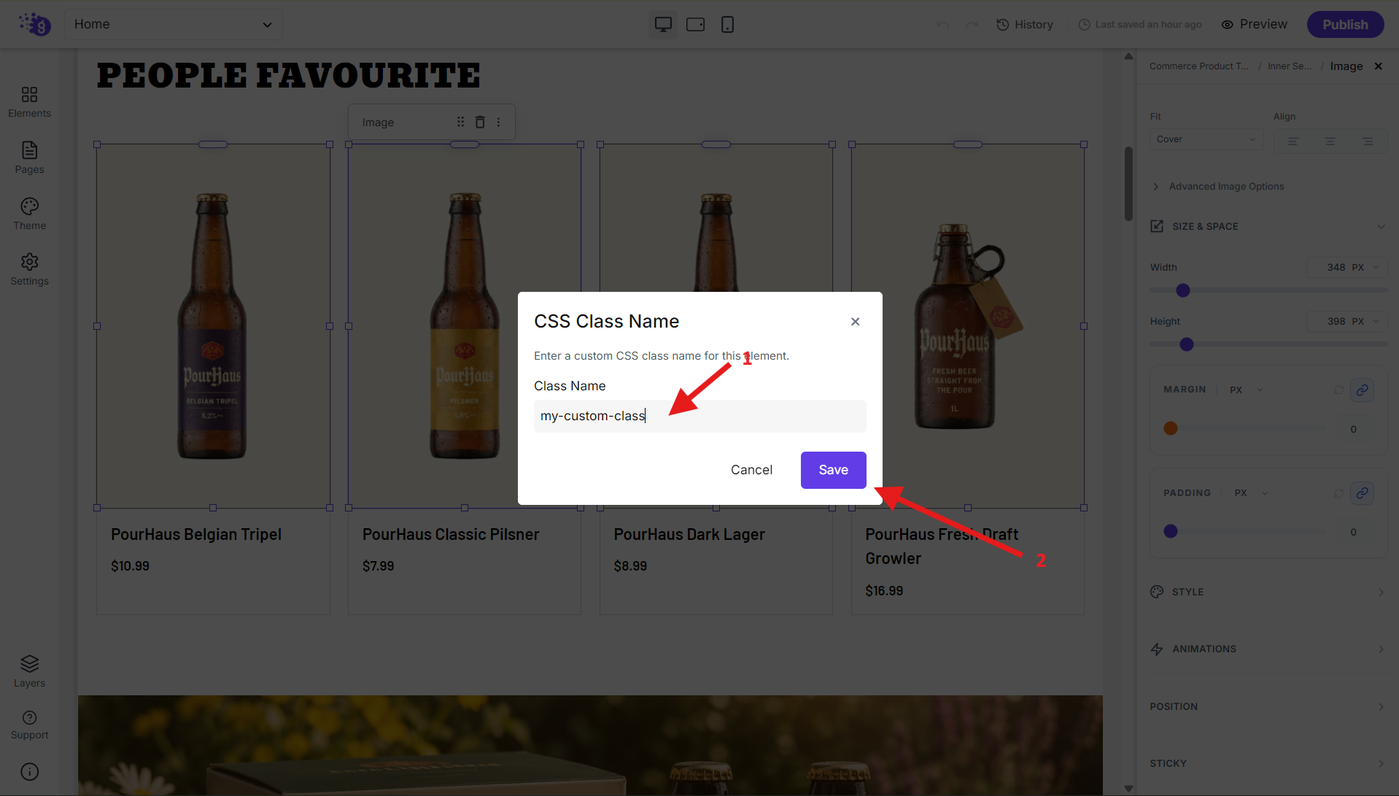Toggle linked margin values
The image size is (1399, 796).
pos(1361,389)
